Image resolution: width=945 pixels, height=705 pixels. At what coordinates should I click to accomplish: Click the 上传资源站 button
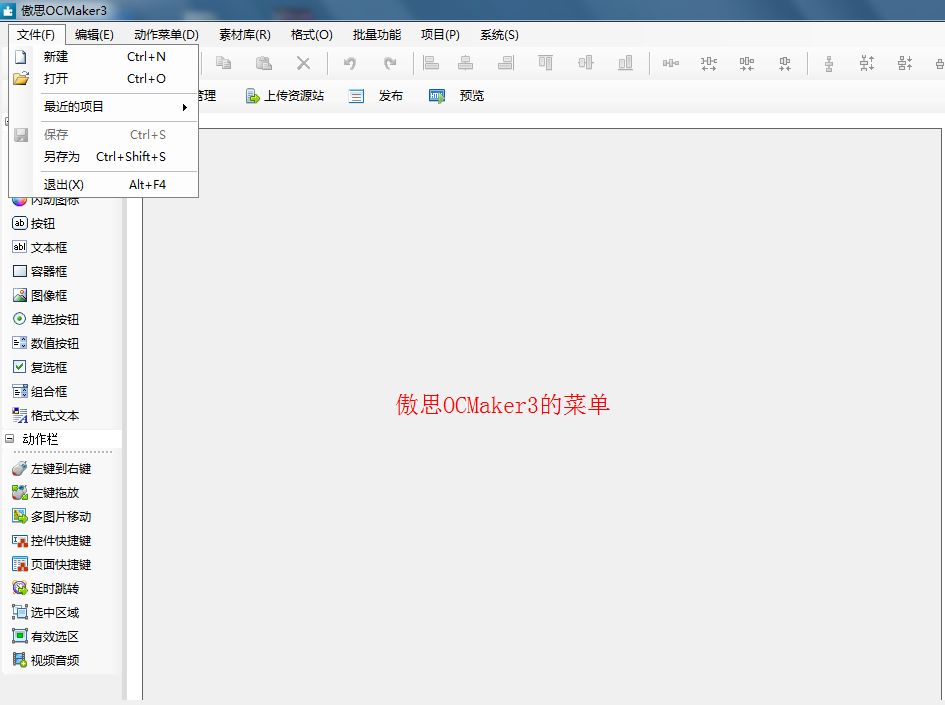point(284,96)
